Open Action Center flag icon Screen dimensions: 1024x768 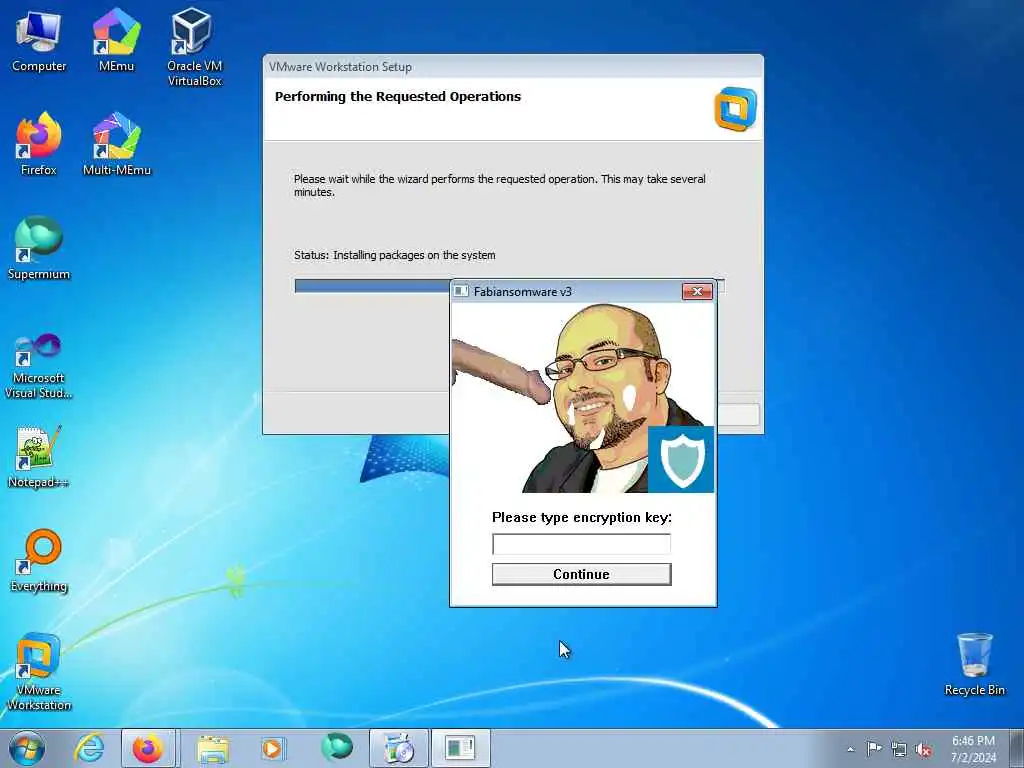(874, 748)
